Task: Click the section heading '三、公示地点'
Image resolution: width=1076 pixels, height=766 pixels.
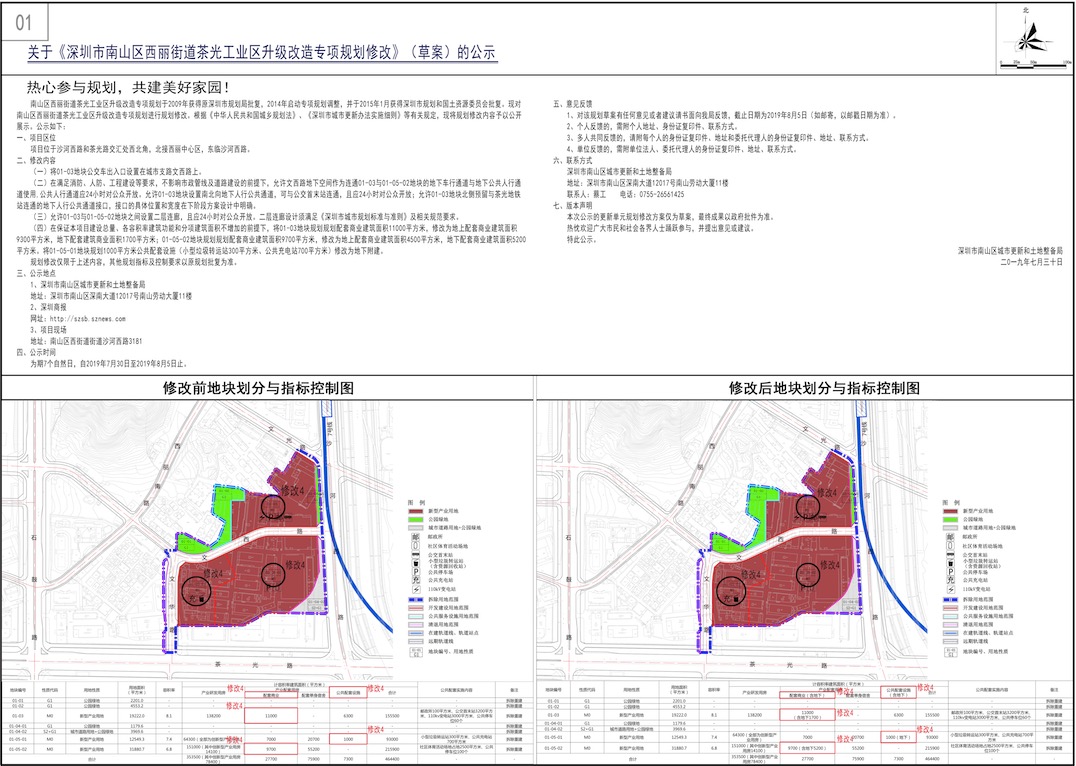Action: pos(36,273)
